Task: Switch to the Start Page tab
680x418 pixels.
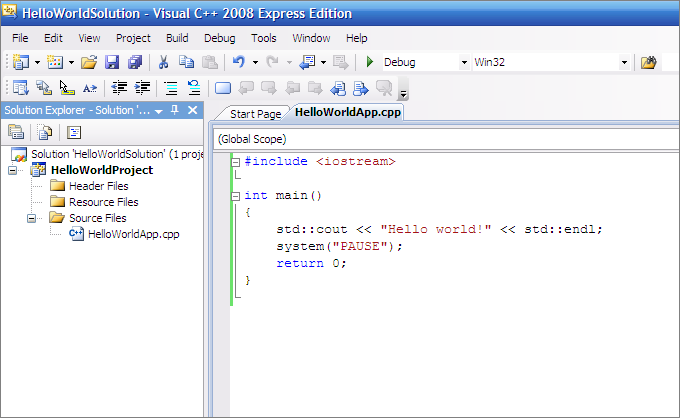Action: [255, 114]
